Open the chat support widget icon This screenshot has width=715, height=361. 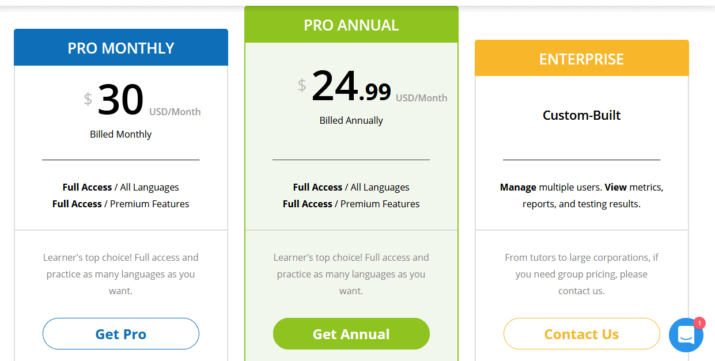pyautogui.click(x=686, y=335)
